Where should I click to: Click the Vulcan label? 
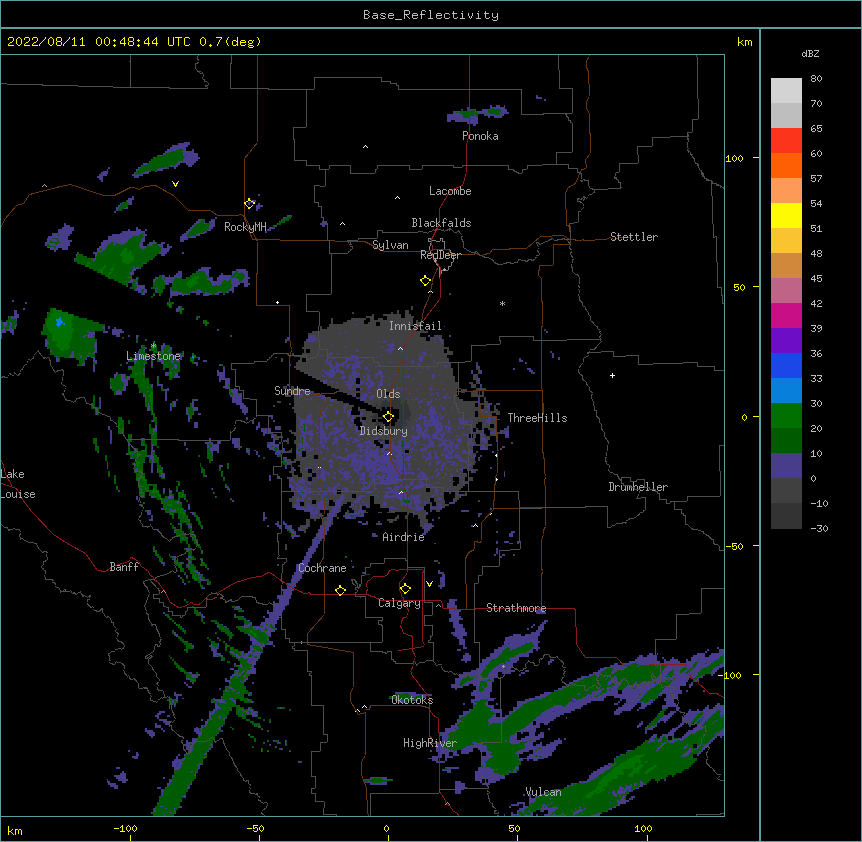tap(543, 792)
